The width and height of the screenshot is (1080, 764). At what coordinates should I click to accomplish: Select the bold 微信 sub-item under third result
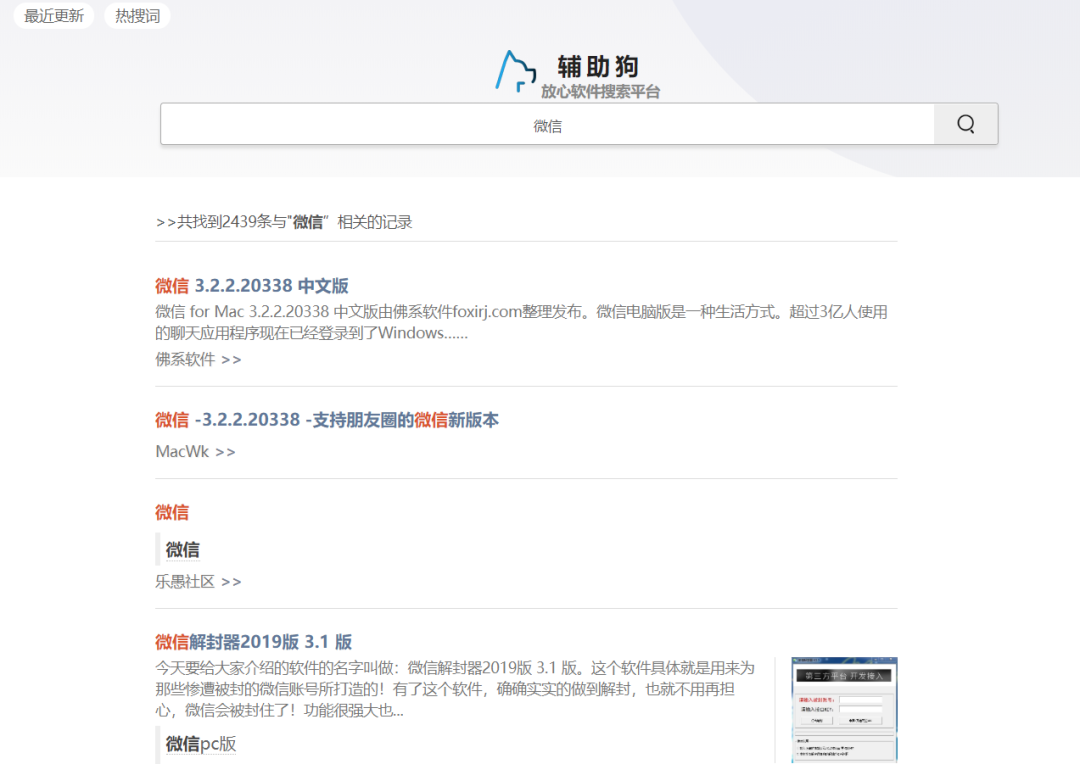[182, 549]
